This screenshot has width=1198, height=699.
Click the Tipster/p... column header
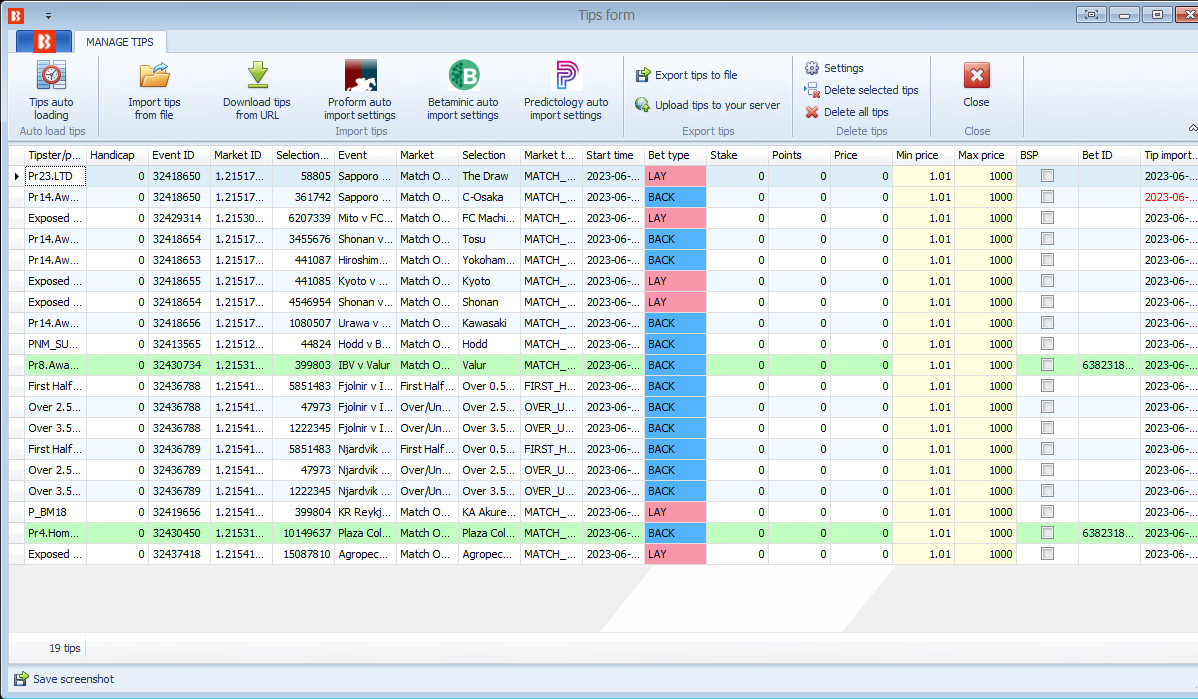pyautogui.click(x=55, y=155)
